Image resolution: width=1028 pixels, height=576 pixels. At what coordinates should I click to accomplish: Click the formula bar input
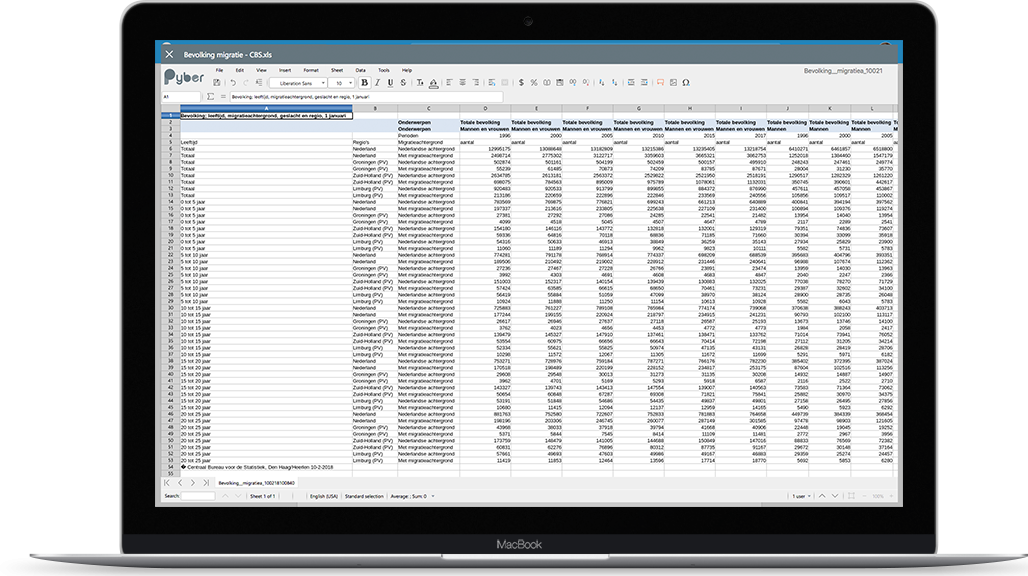tap(366, 97)
